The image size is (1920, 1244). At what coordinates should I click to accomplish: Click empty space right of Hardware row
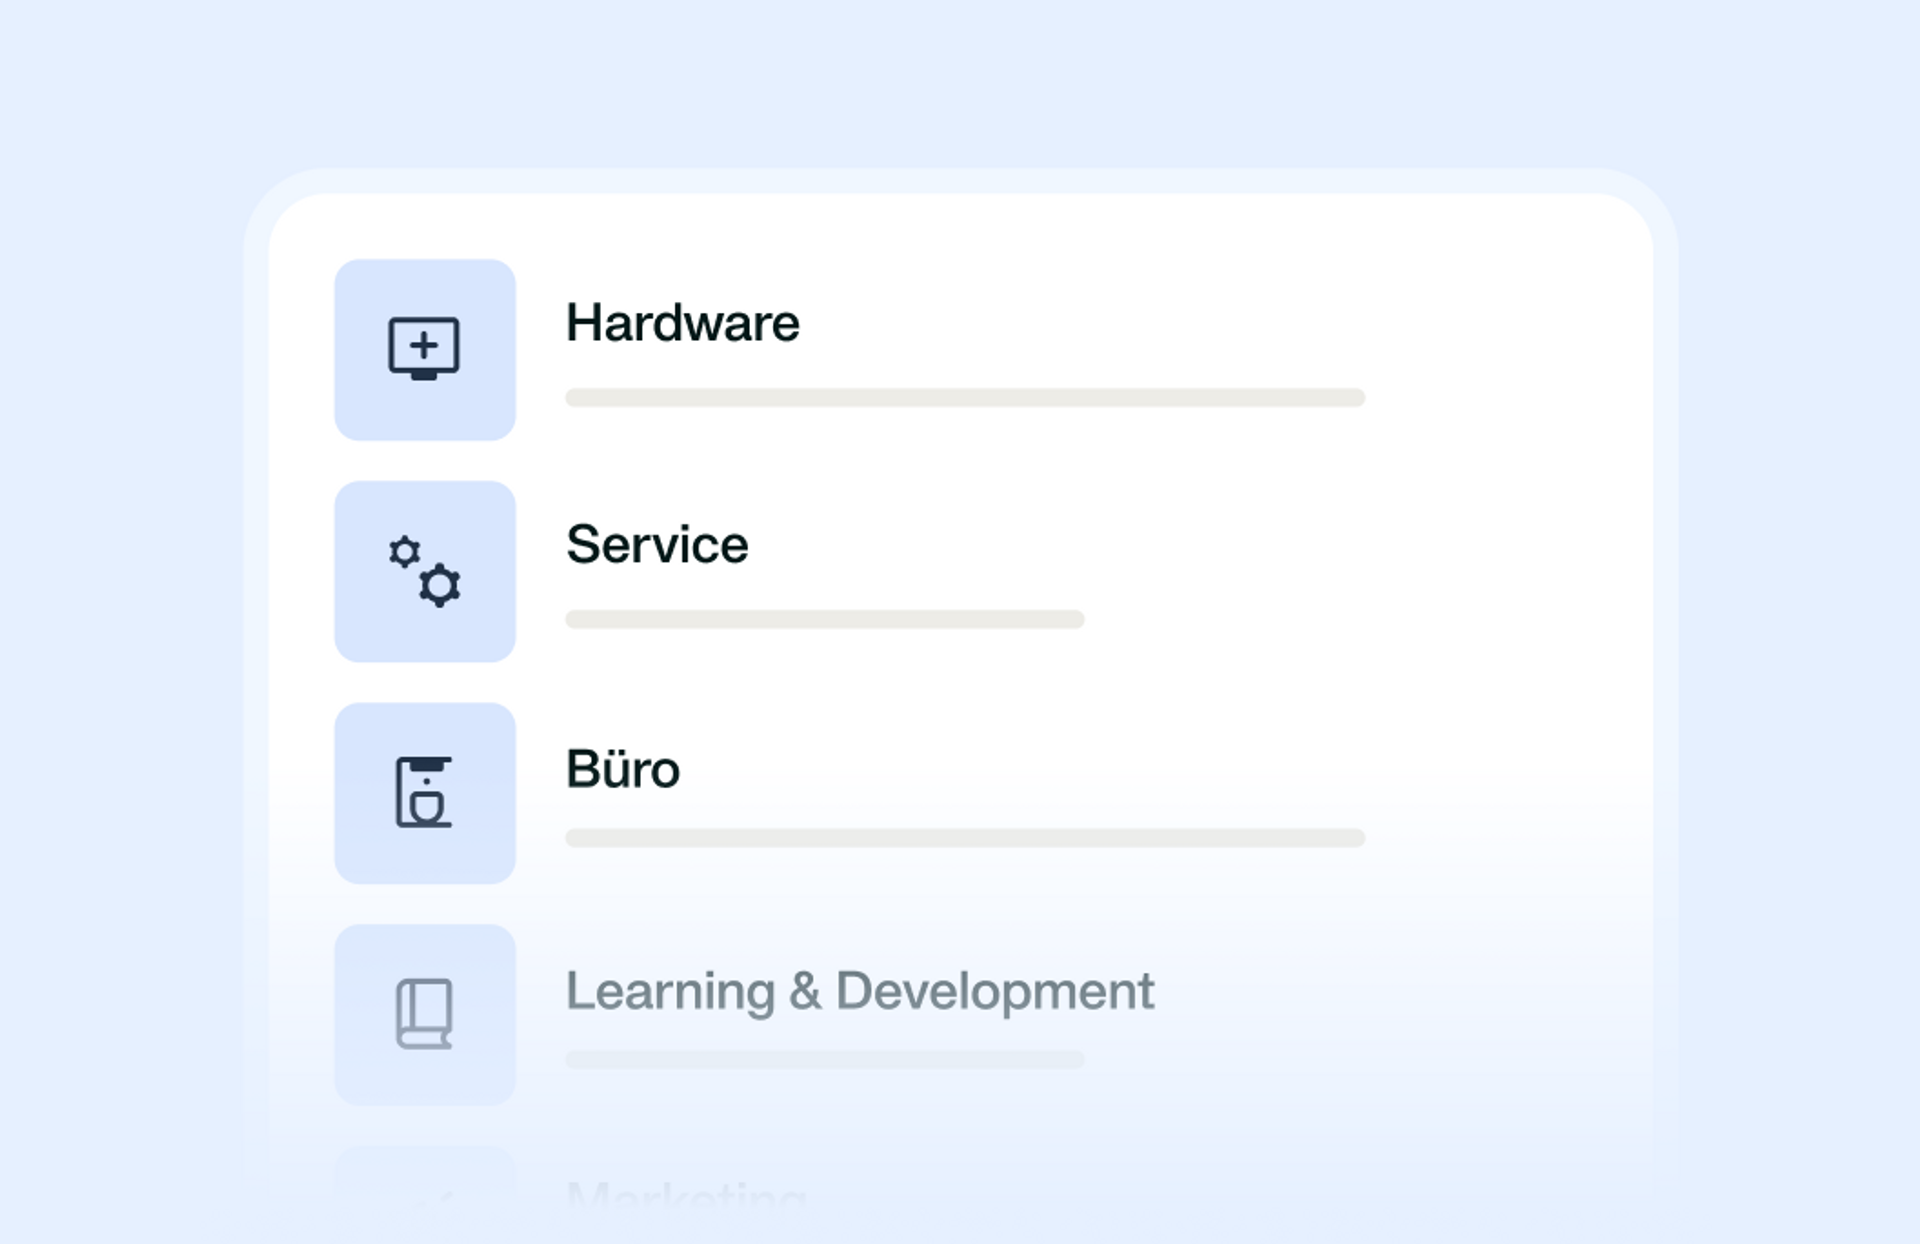click(x=1500, y=349)
